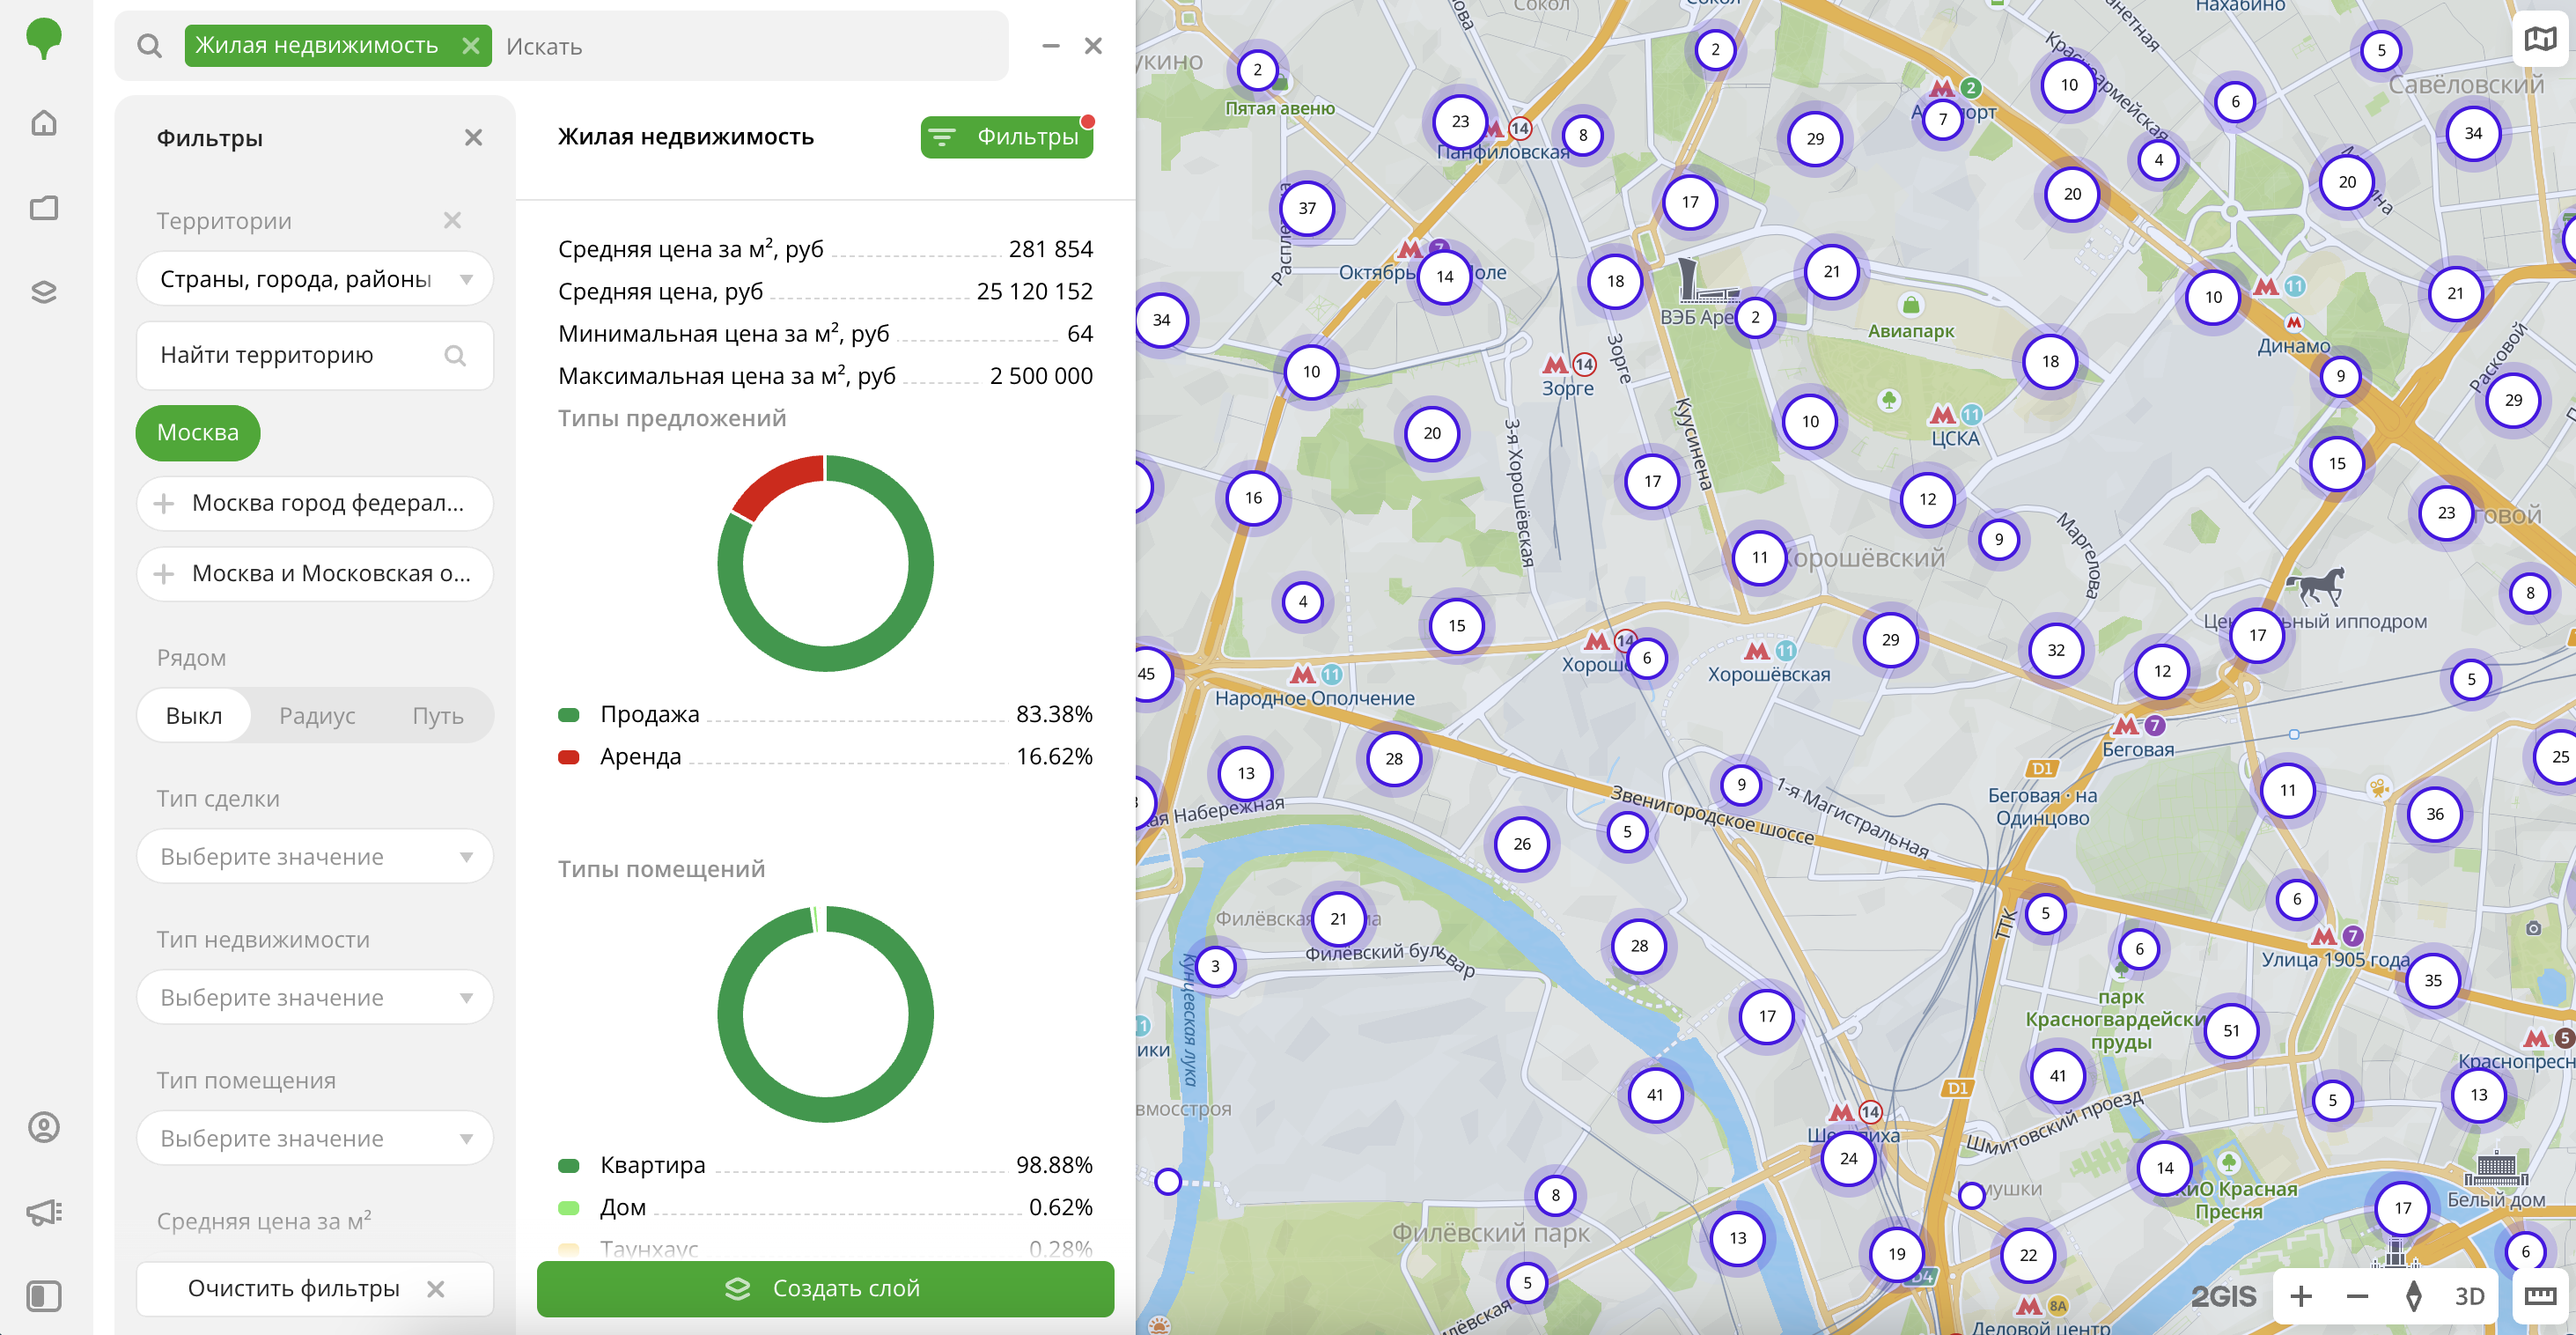Click Создать слой button
Screen dimensions: 2576x1335
(x=825, y=1289)
